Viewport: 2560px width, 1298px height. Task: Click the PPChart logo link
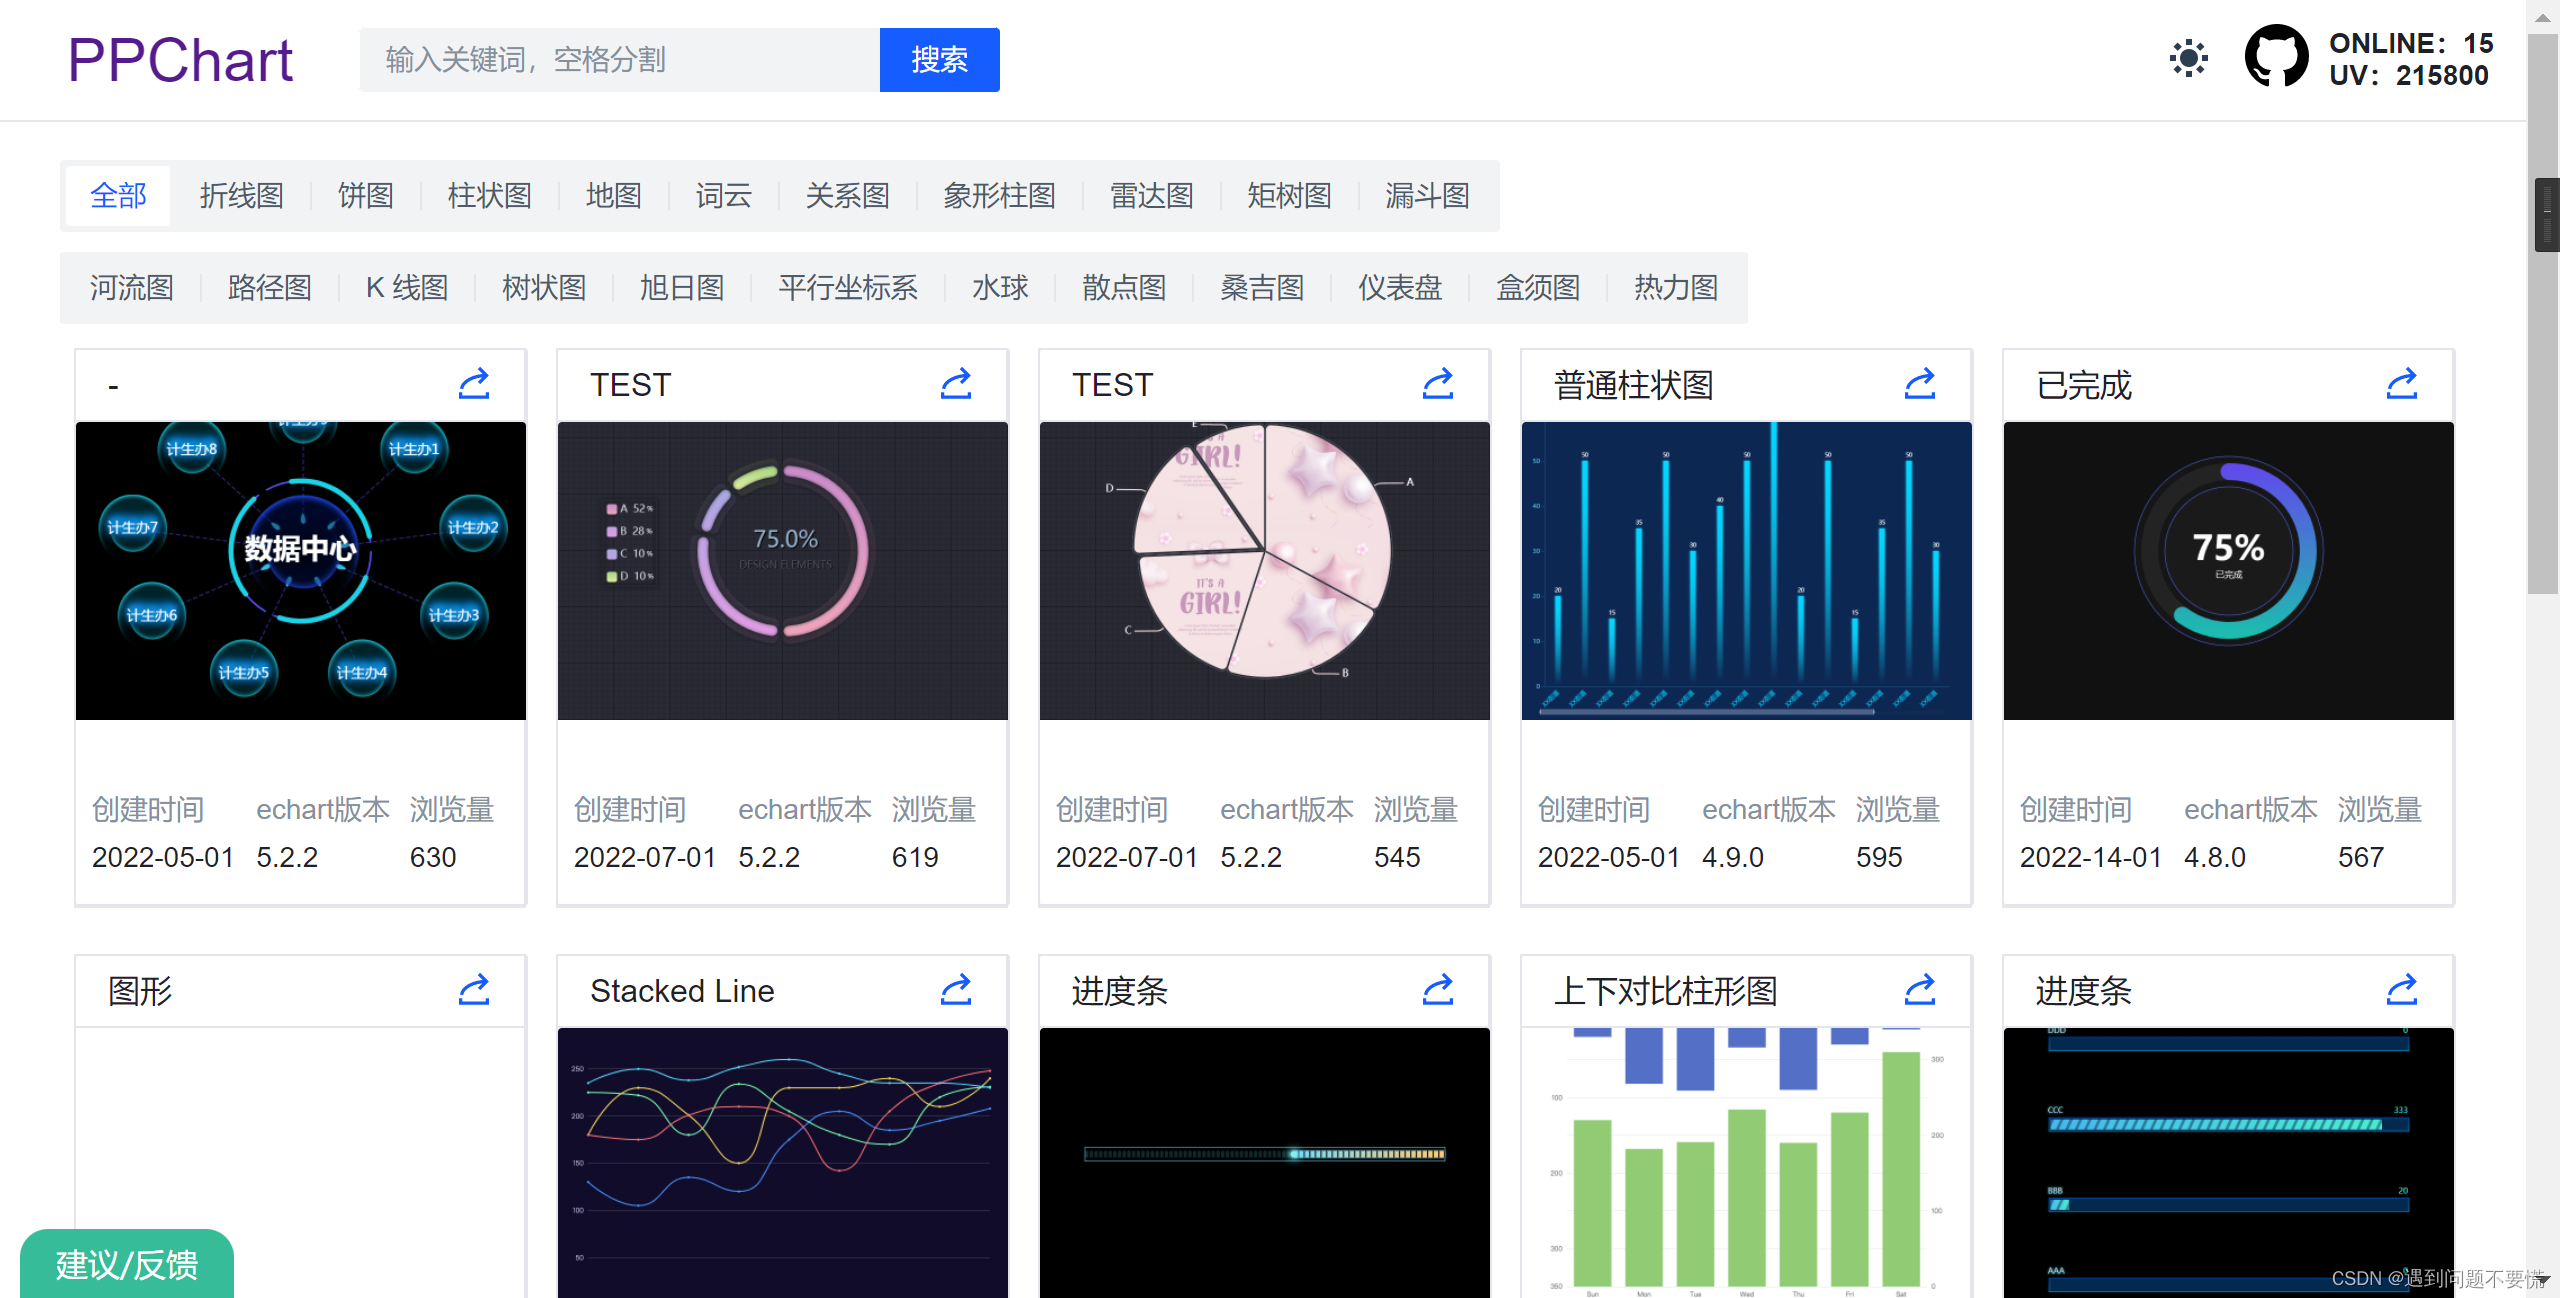(x=180, y=60)
